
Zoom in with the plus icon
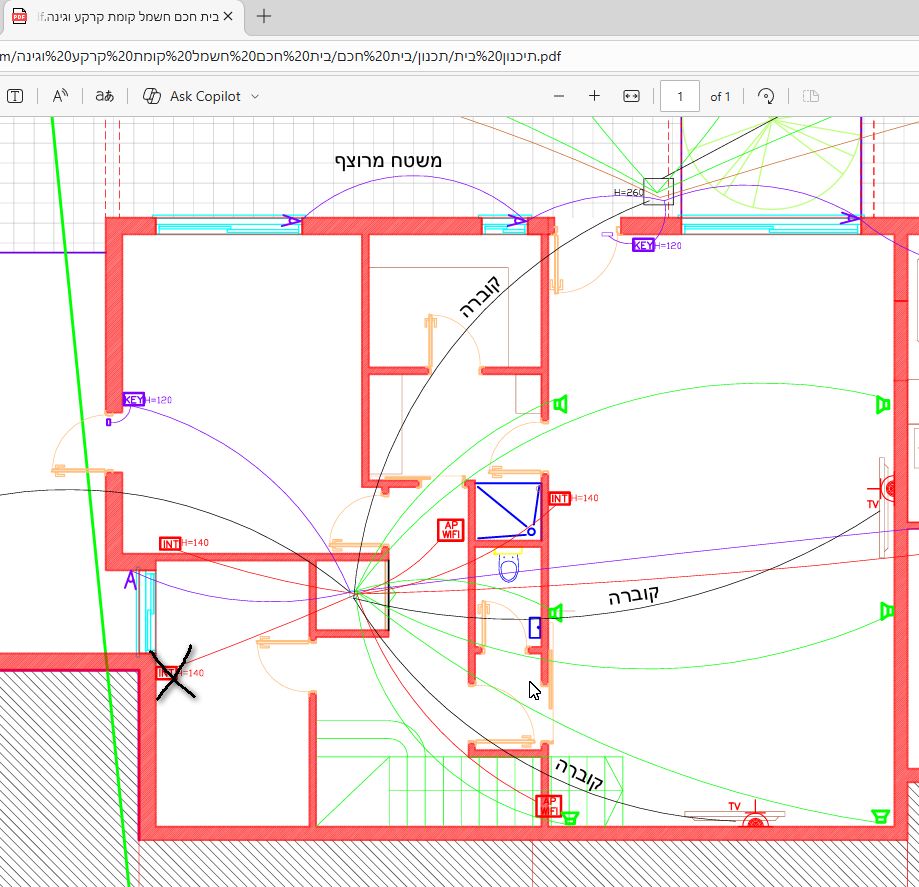594,96
